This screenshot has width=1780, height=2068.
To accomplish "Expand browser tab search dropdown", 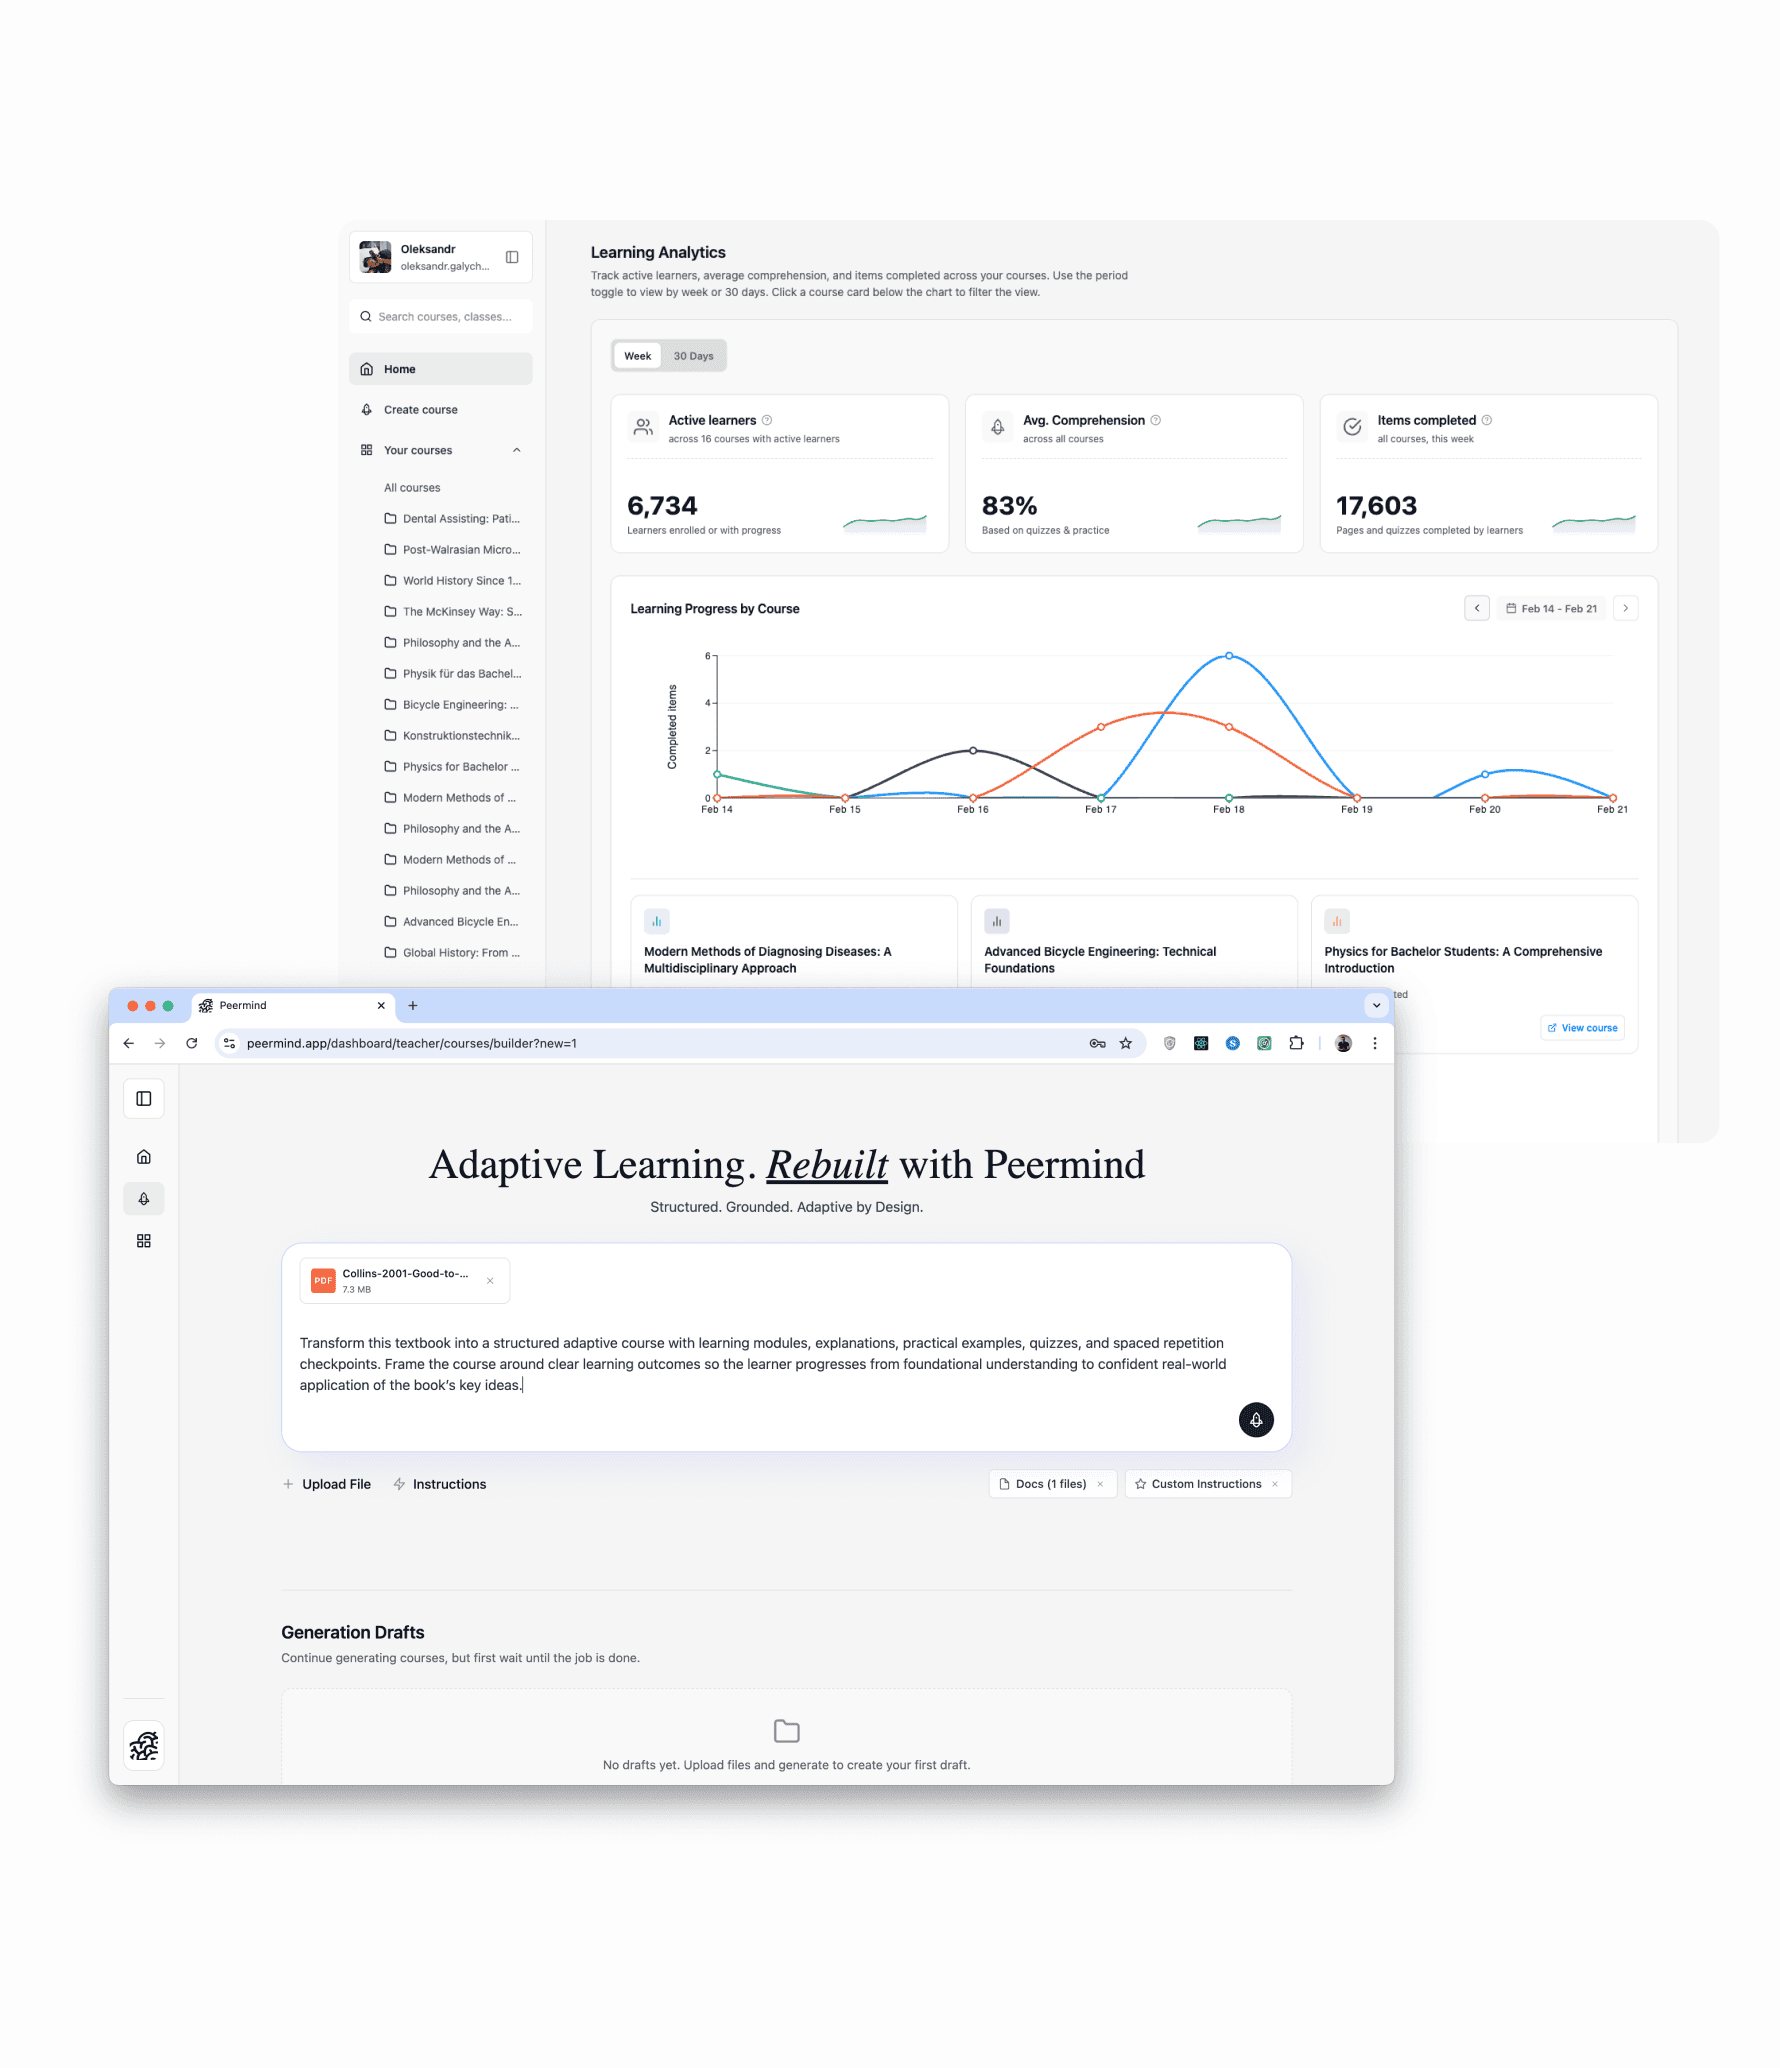I will [1376, 1006].
